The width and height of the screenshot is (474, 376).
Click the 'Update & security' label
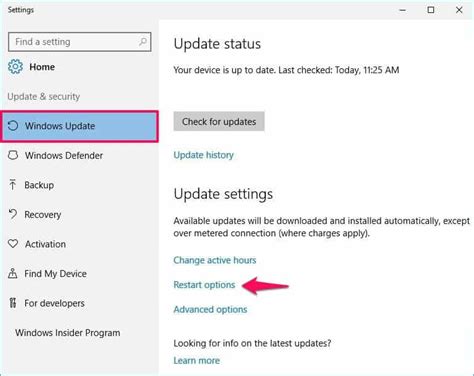coord(44,96)
